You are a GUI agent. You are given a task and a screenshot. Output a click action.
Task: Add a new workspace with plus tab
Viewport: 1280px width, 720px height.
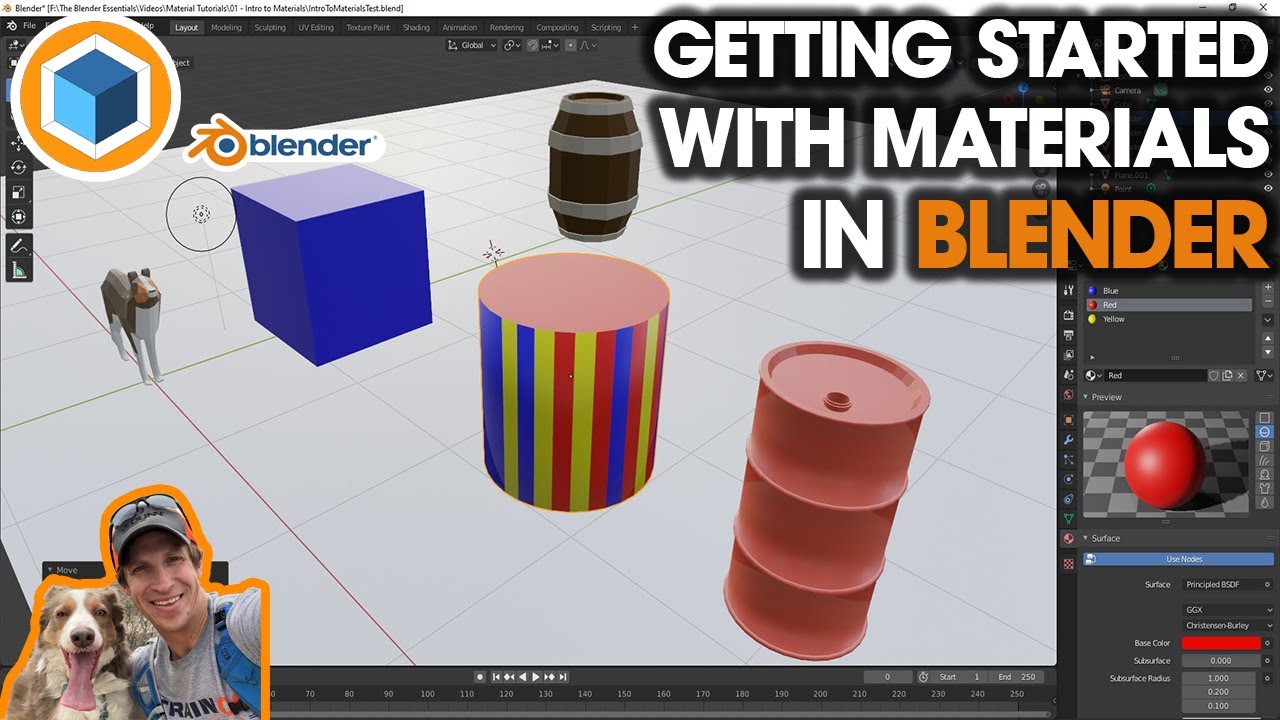pyautogui.click(x=634, y=28)
